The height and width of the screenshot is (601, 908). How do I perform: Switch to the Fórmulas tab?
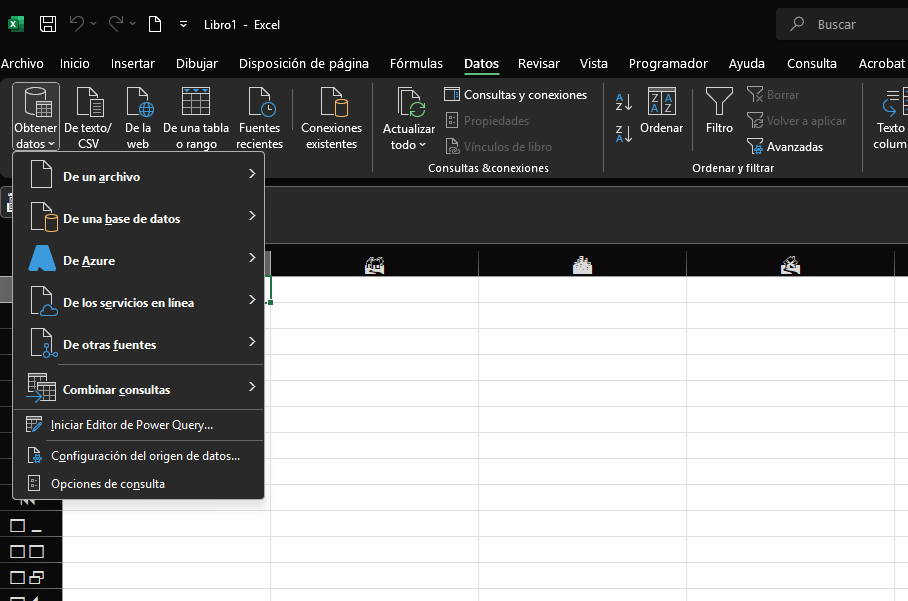click(416, 63)
